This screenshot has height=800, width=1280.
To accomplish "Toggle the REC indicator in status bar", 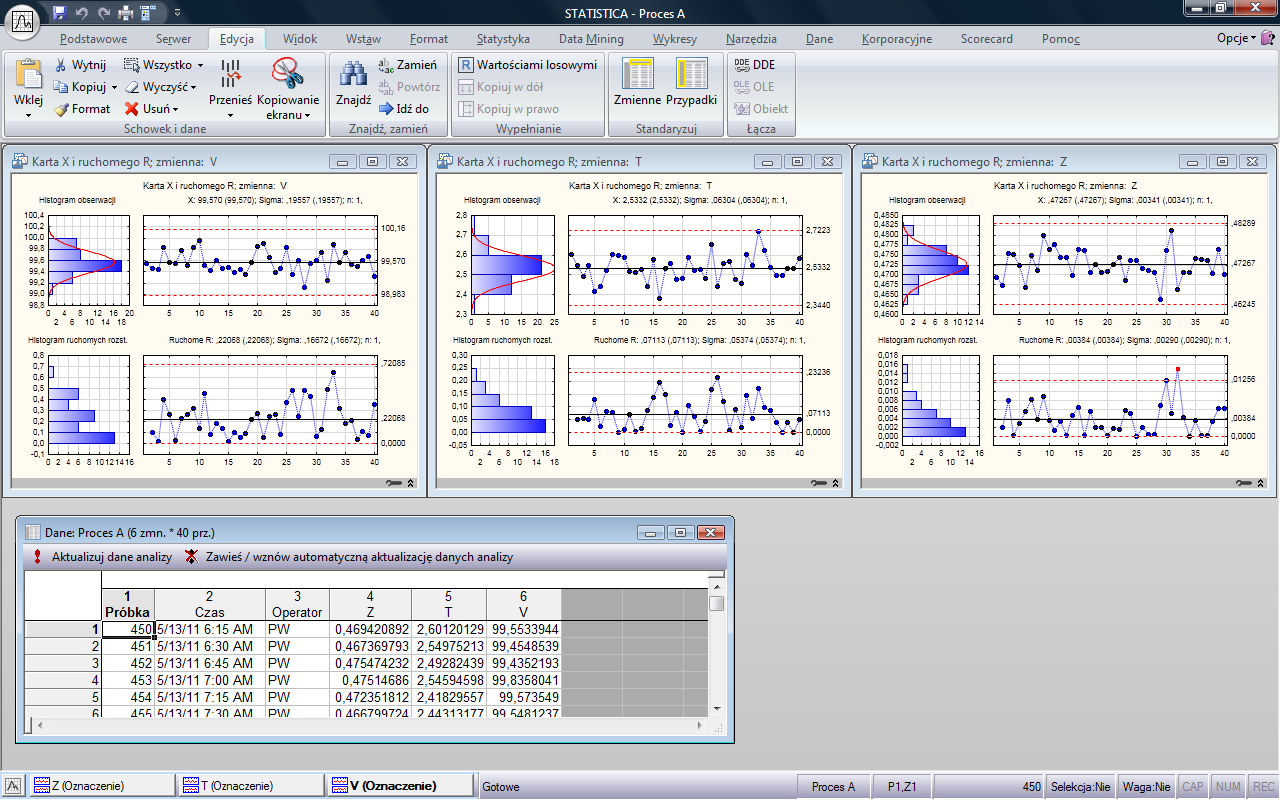I will coord(1262,786).
